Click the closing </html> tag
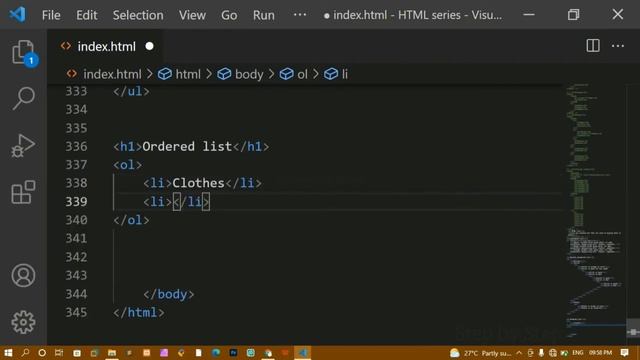 pyautogui.click(x=139, y=313)
